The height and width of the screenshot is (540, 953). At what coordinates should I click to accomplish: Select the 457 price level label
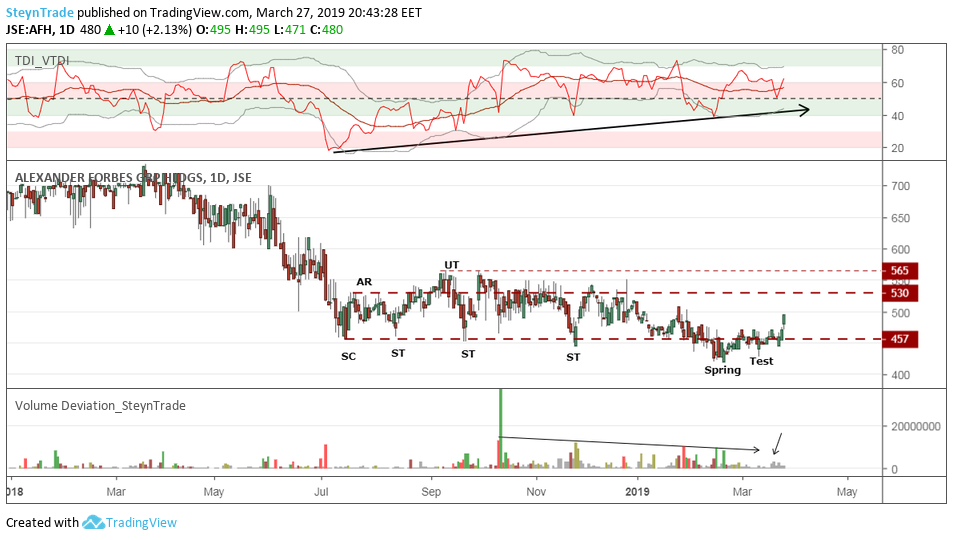pyautogui.click(x=900, y=339)
